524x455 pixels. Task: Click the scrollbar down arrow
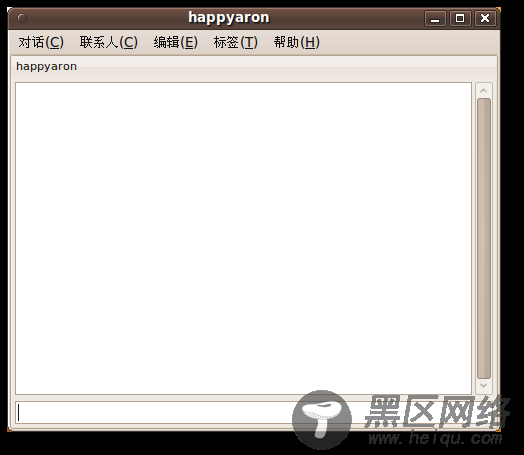484,385
